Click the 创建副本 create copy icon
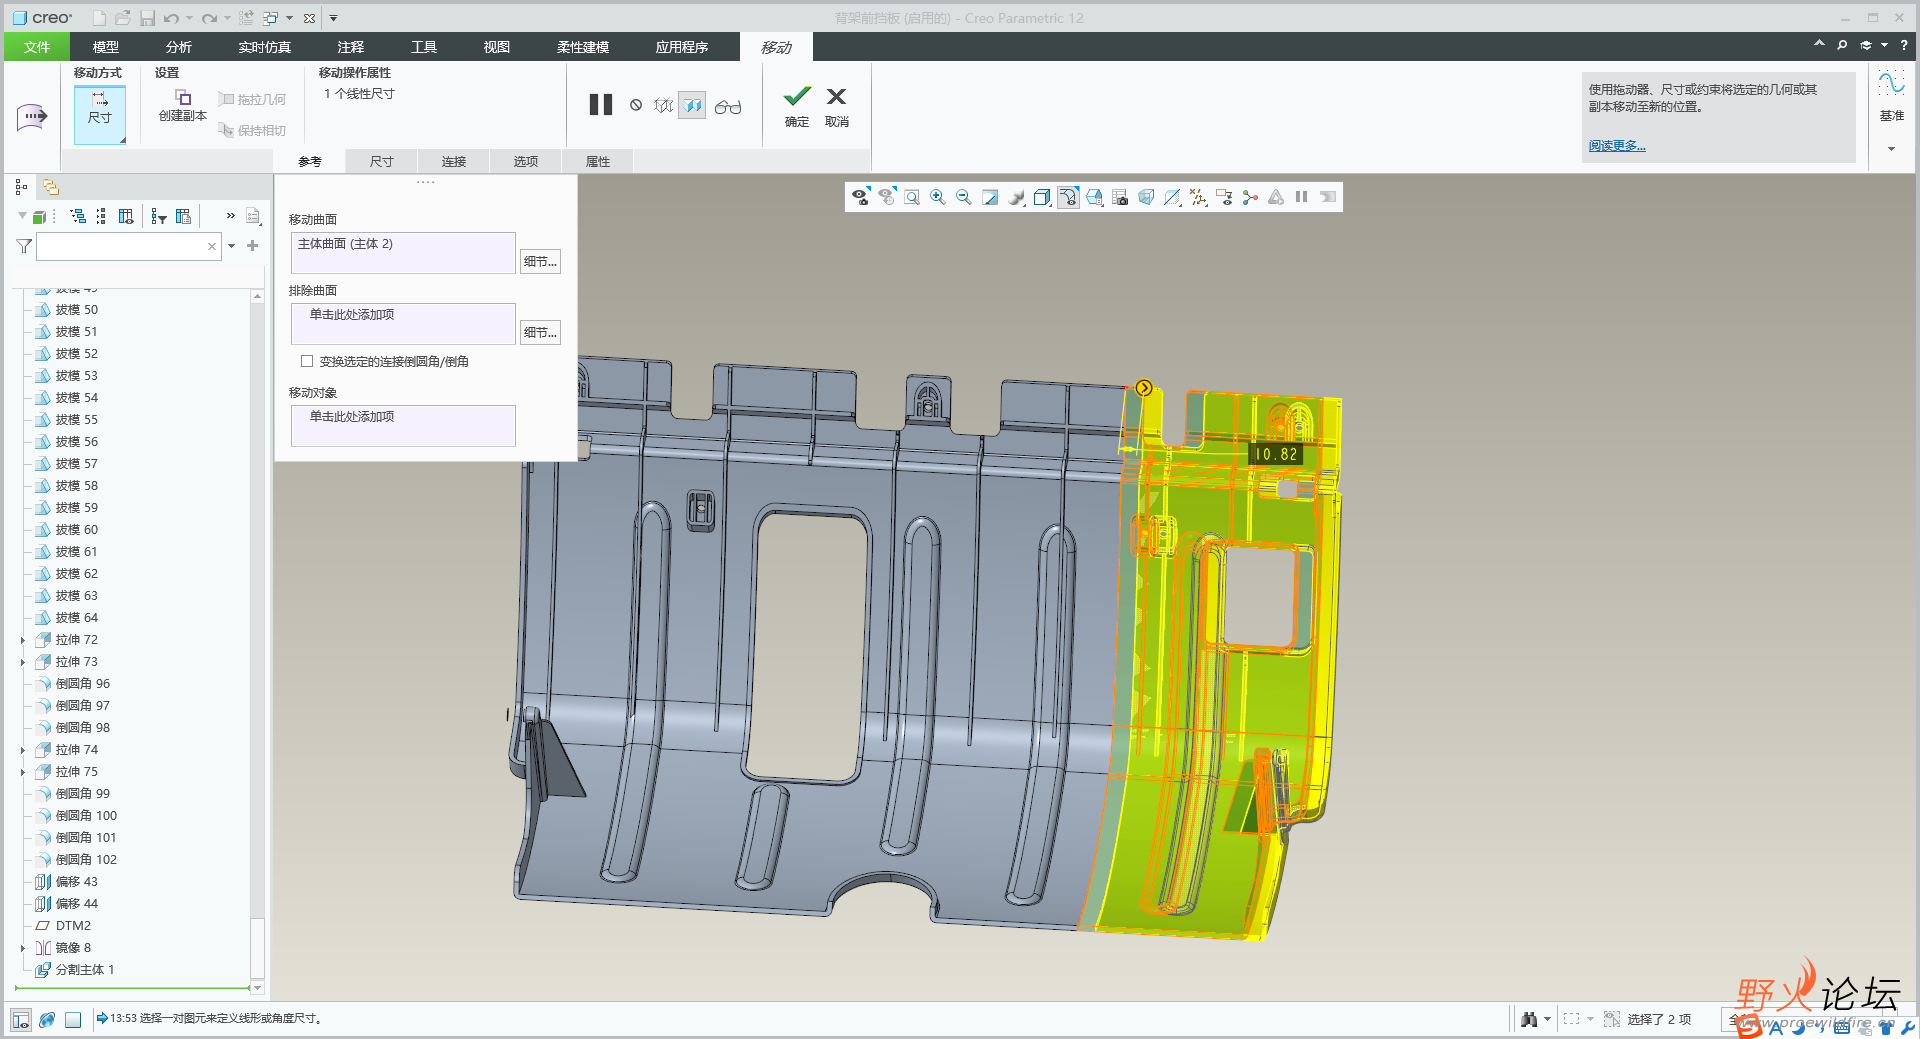 click(x=183, y=98)
